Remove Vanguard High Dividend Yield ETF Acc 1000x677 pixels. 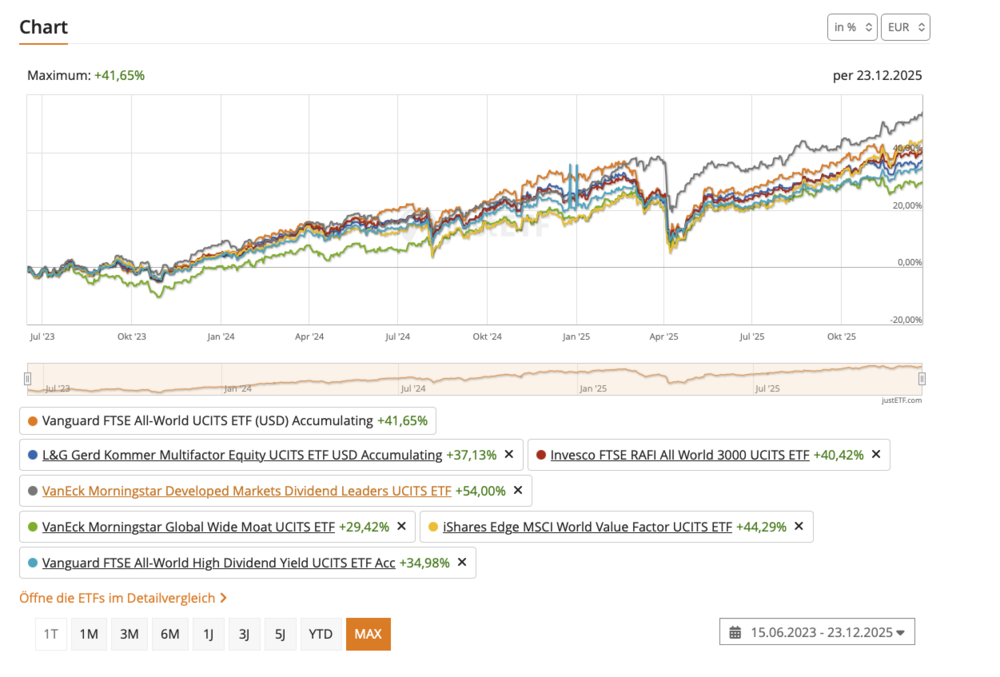(x=462, y=562)
